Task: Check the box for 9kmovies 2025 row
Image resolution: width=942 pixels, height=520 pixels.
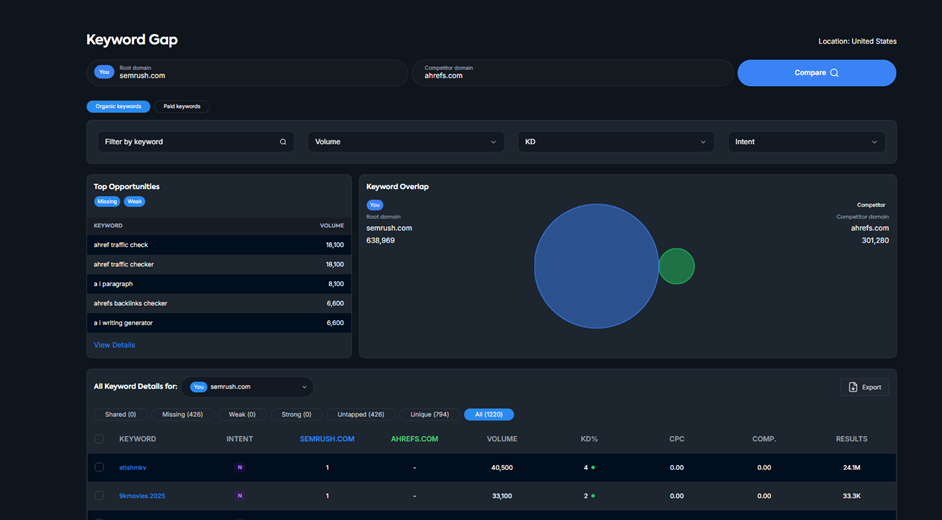Action: 99,496
